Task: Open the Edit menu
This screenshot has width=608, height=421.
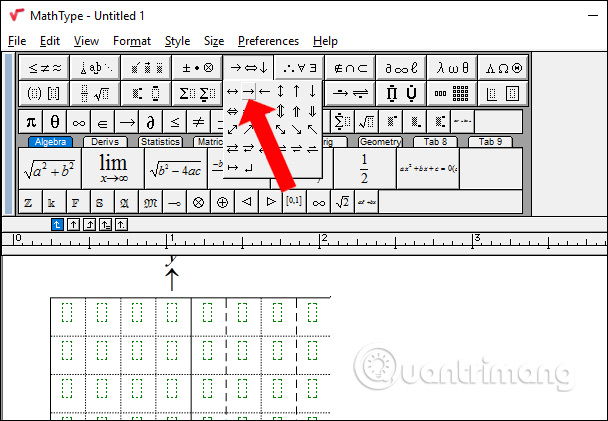Action: coord(50,41)
